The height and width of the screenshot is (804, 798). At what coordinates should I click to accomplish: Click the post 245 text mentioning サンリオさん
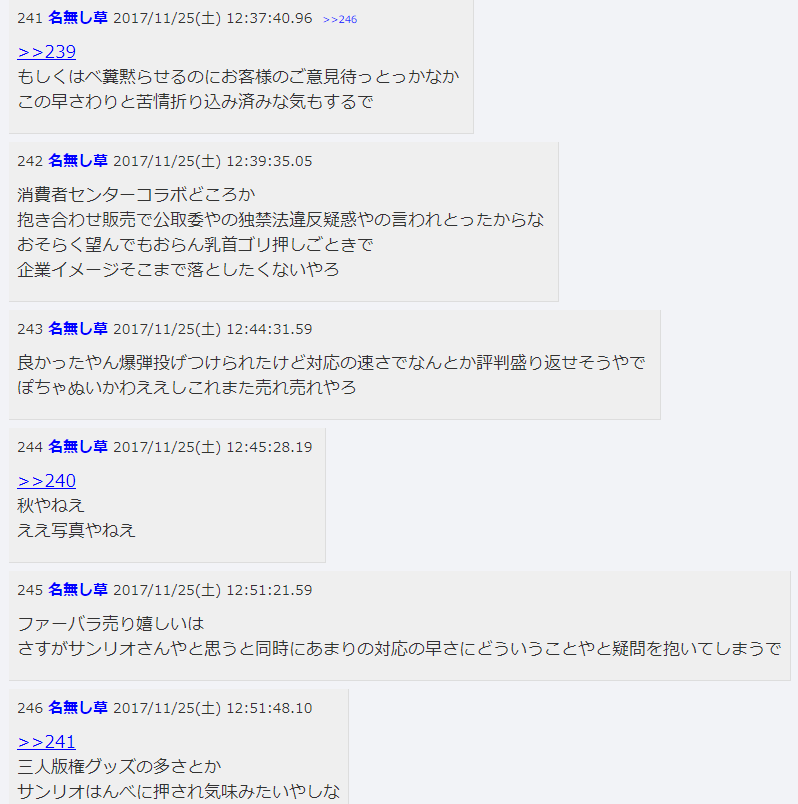click(399, 649)
